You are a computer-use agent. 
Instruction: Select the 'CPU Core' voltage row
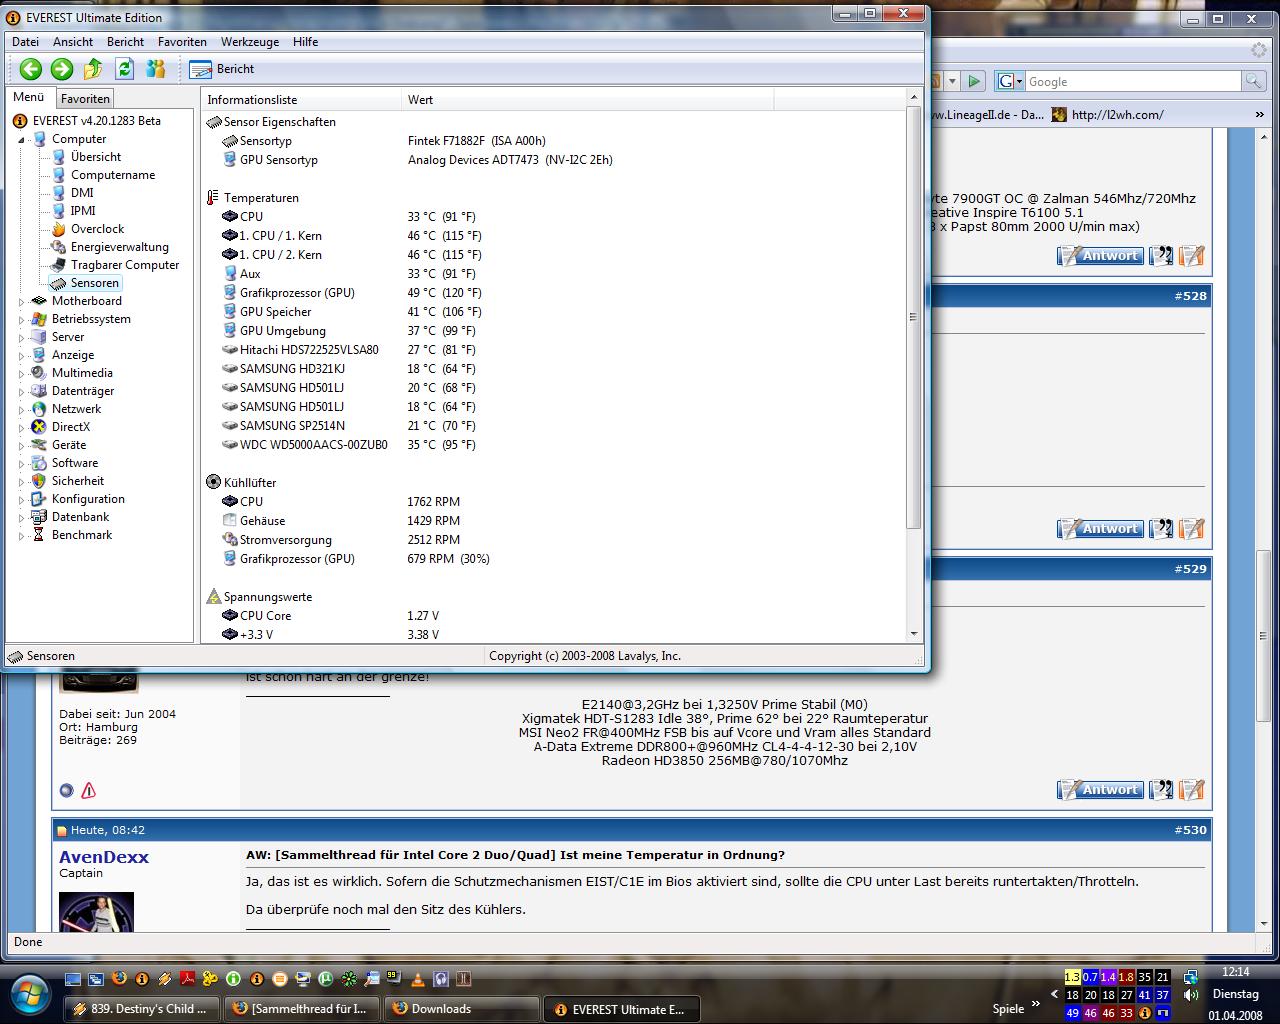click(x=553, y=616)
